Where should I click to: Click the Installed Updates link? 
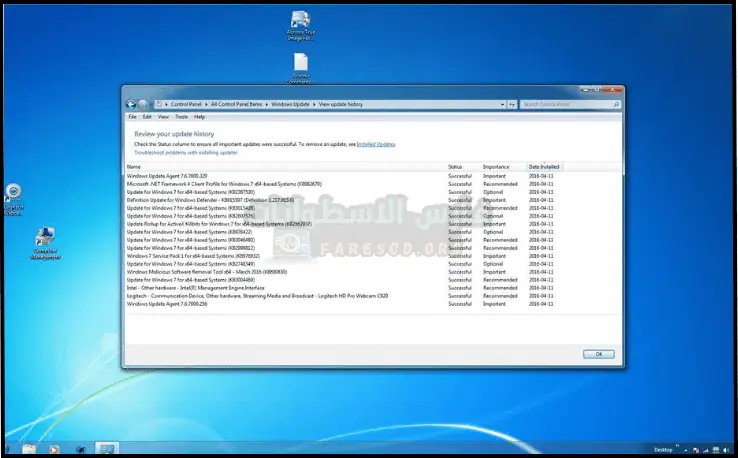tap(376, 144)
